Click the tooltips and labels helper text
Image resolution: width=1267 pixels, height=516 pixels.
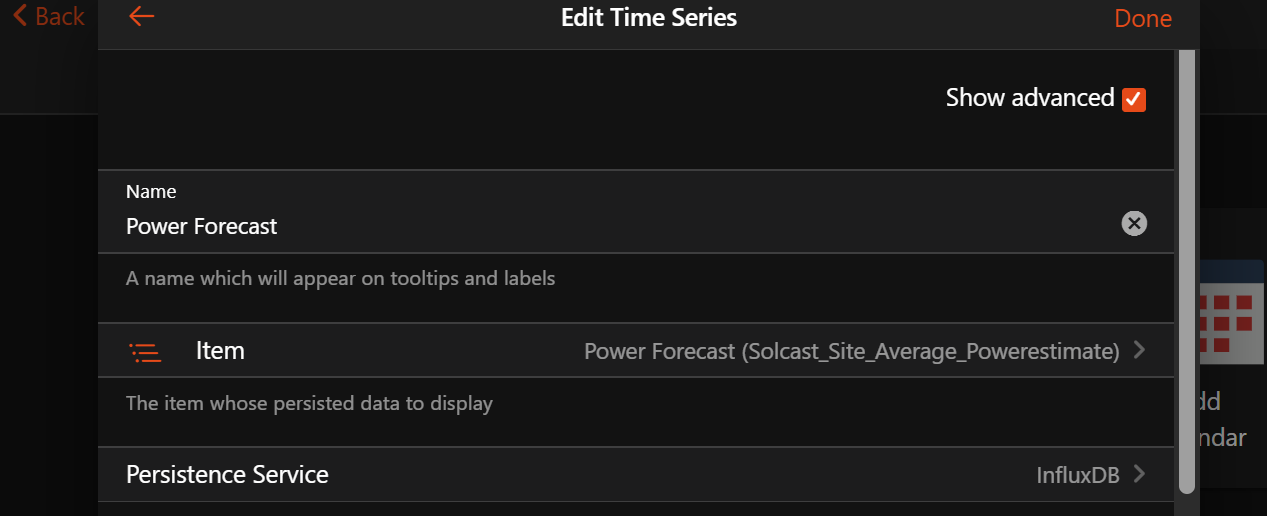340,278
